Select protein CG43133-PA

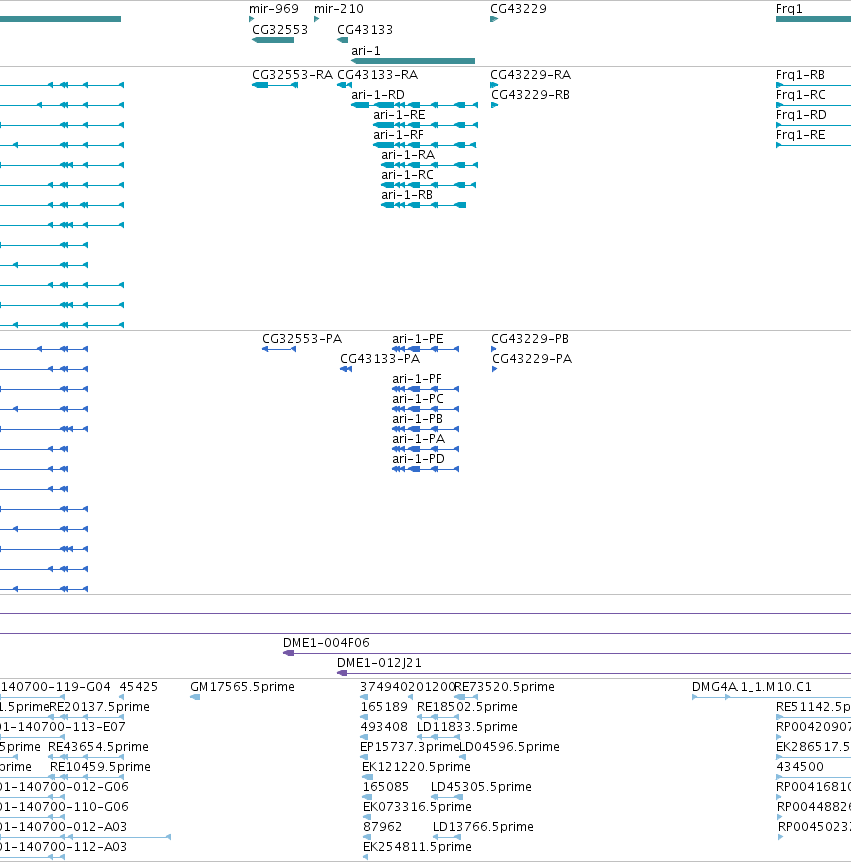(x=346, y=369)
